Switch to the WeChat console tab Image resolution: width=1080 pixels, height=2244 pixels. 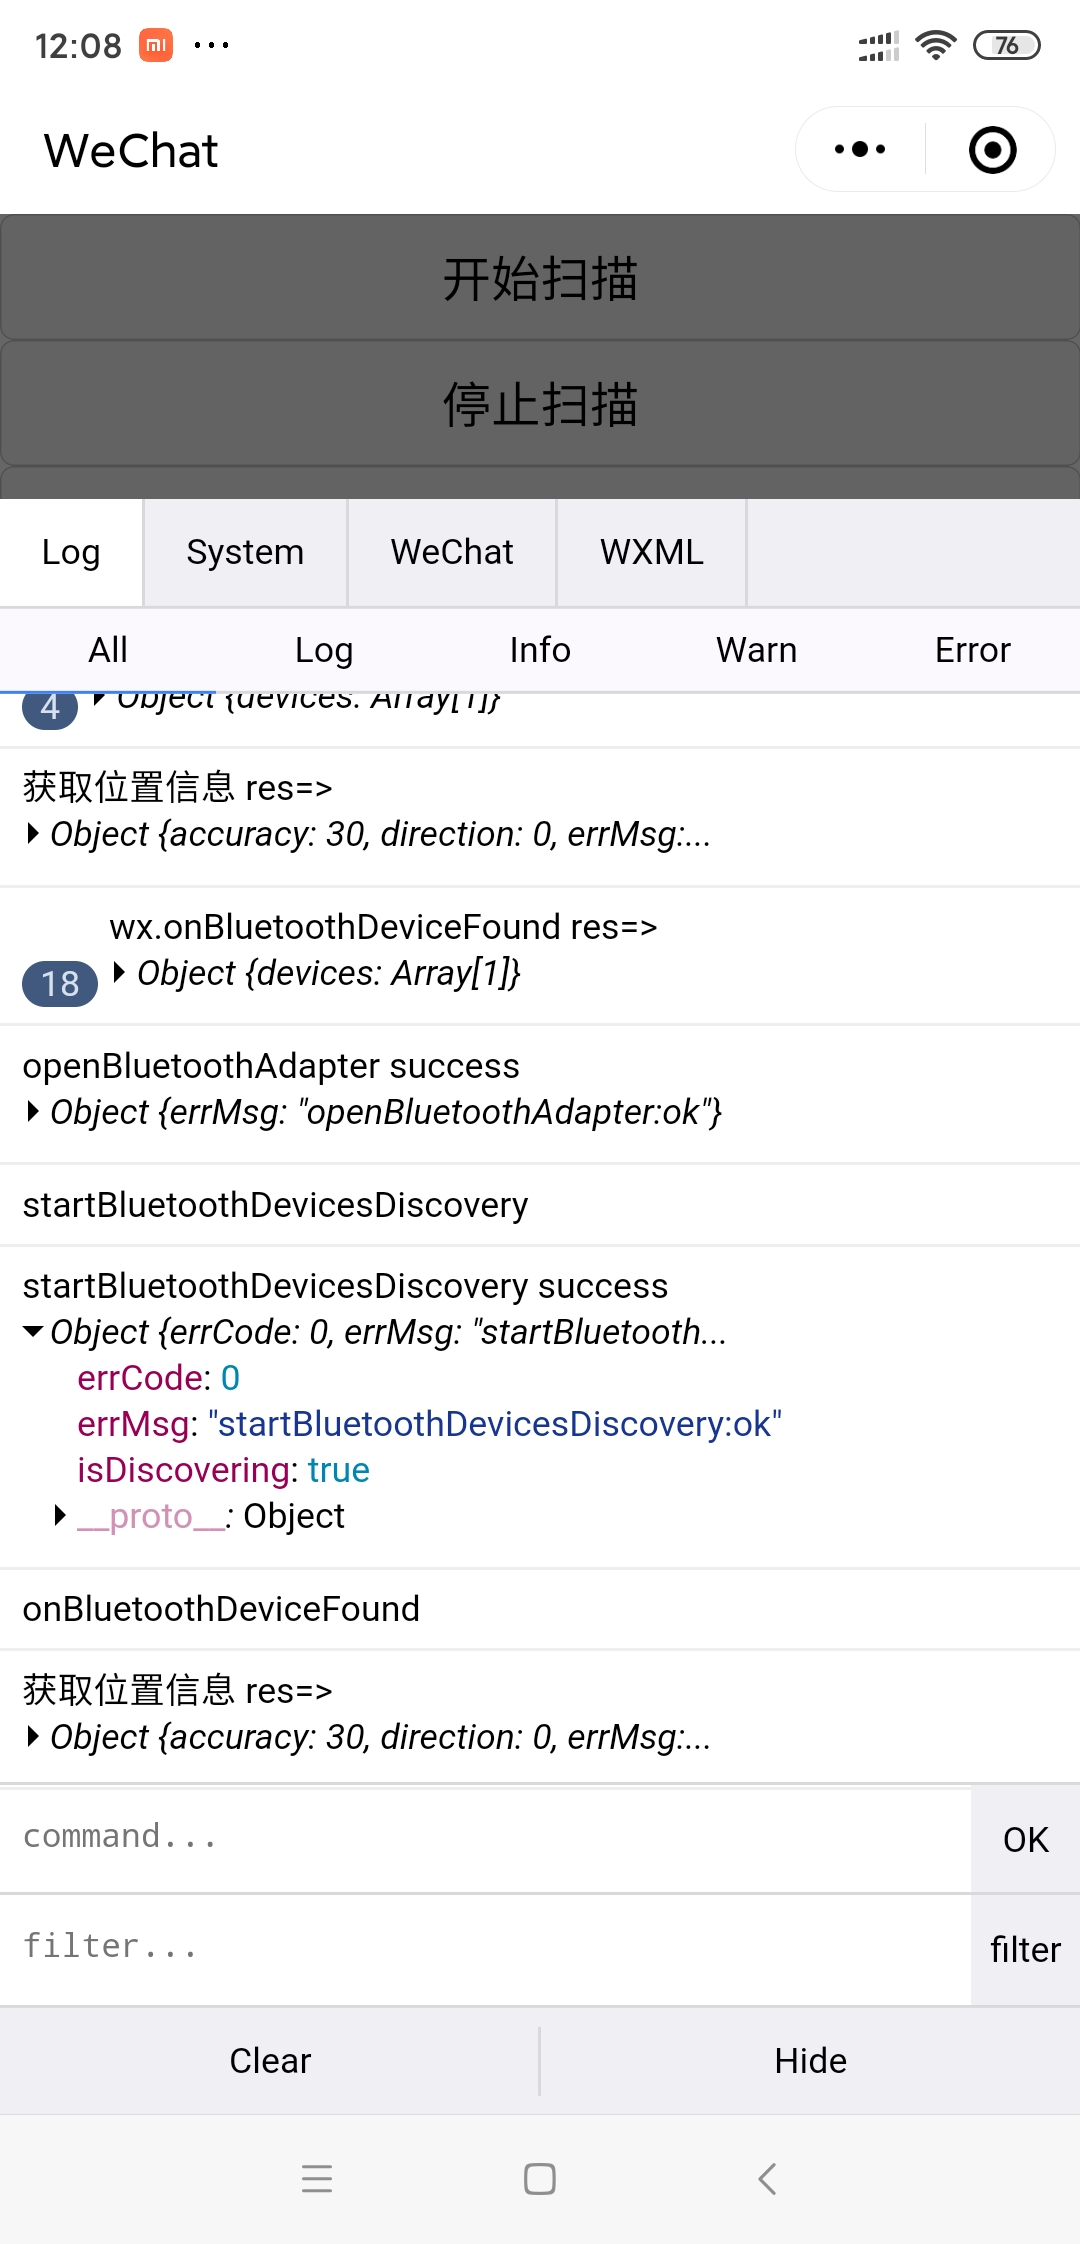[x=452, y=552]
